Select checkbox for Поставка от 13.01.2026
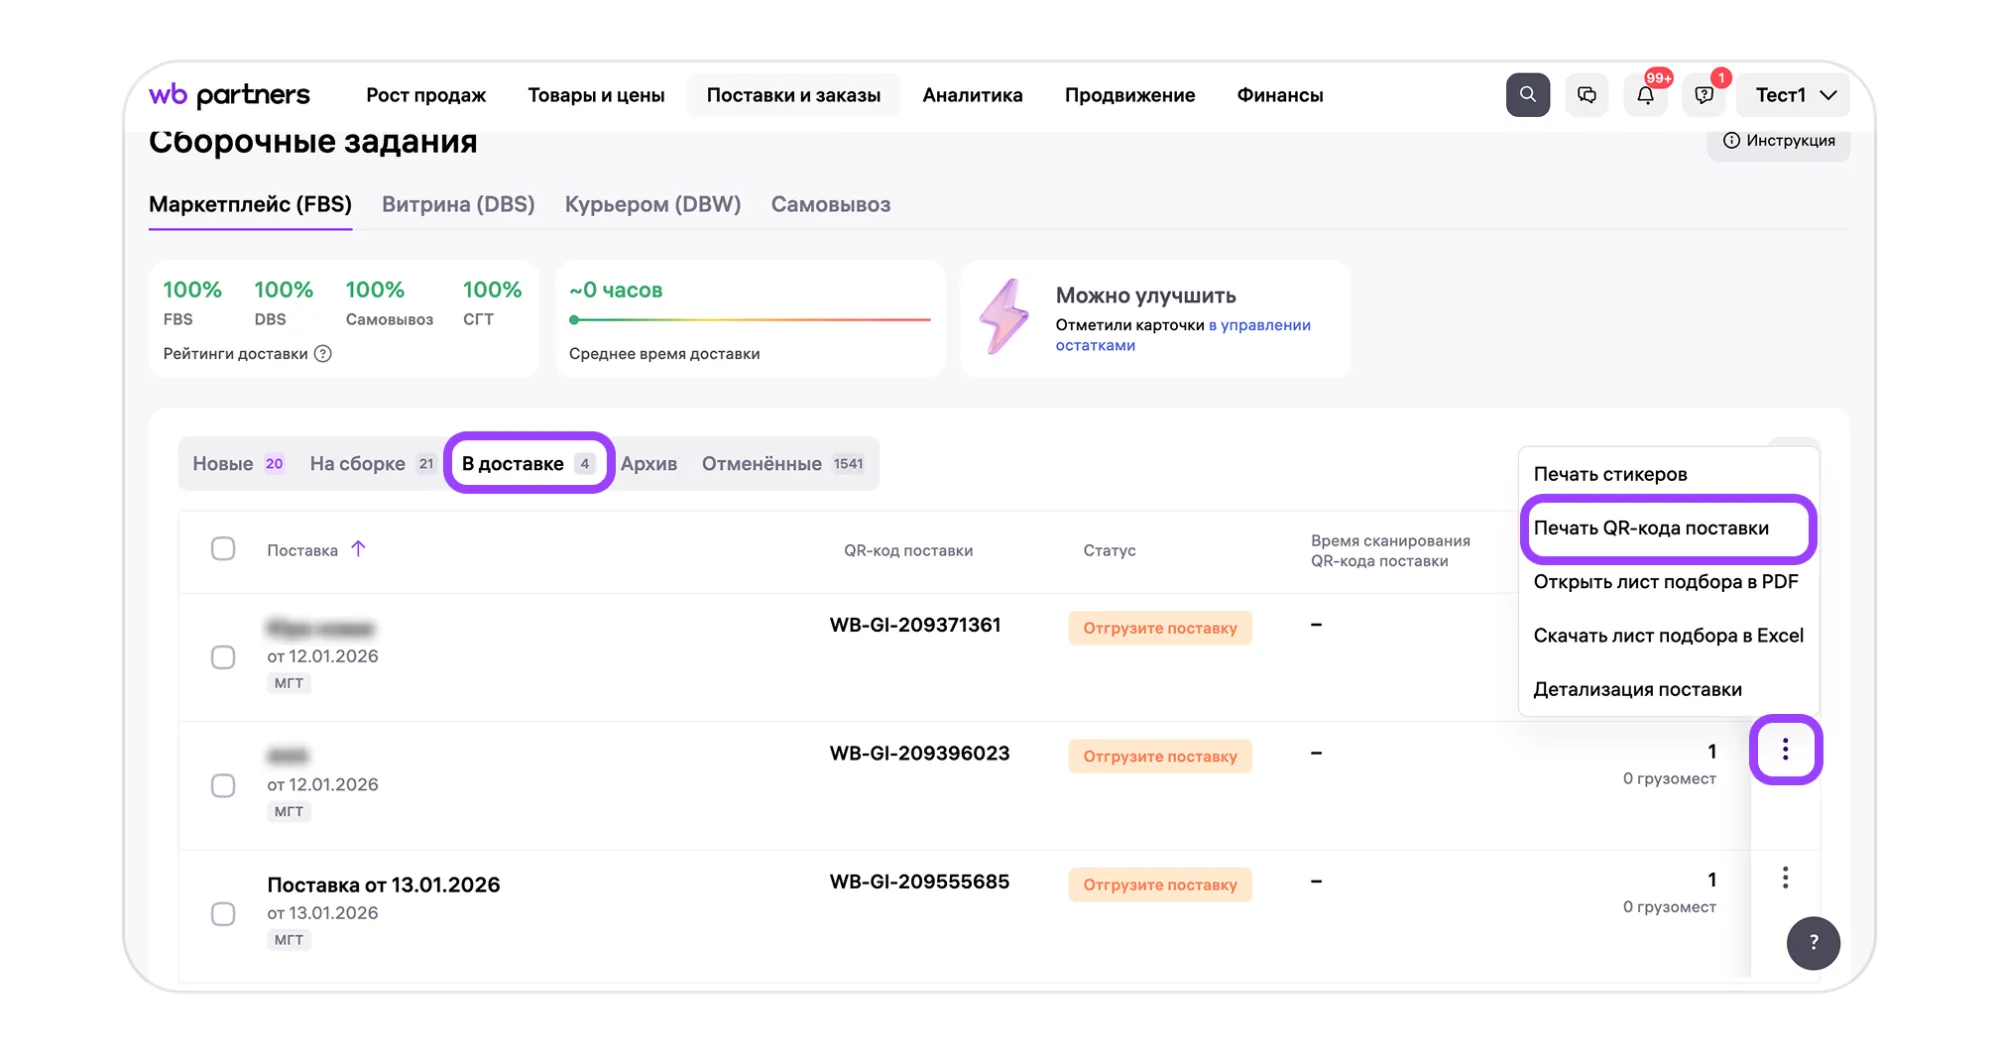 pos(223,914)
